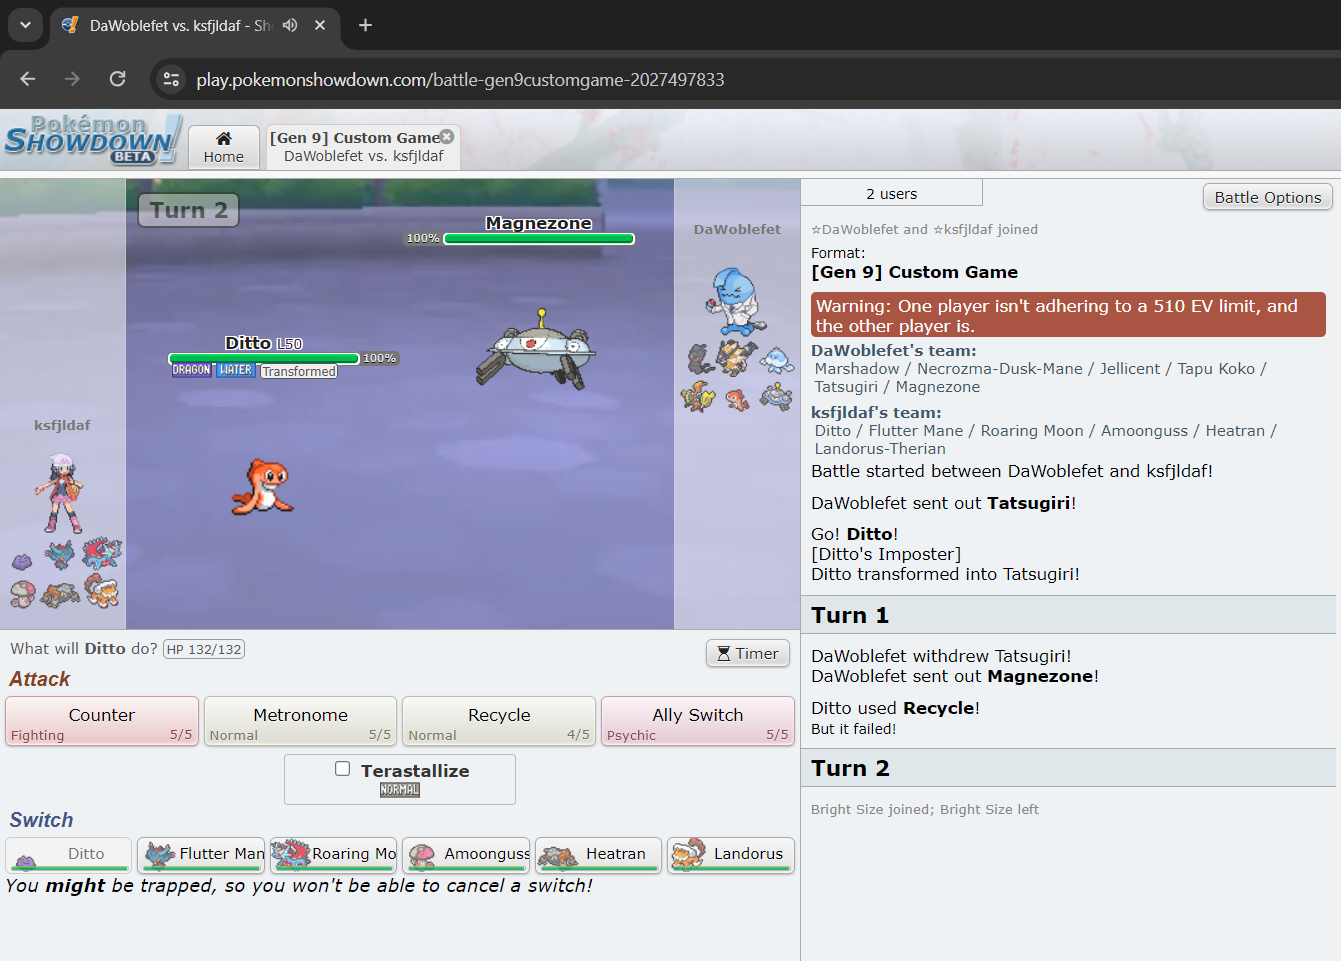Click the Jellicent icon in DaWoblefet's team
The image size is (1341, 961).
[777, 359]
